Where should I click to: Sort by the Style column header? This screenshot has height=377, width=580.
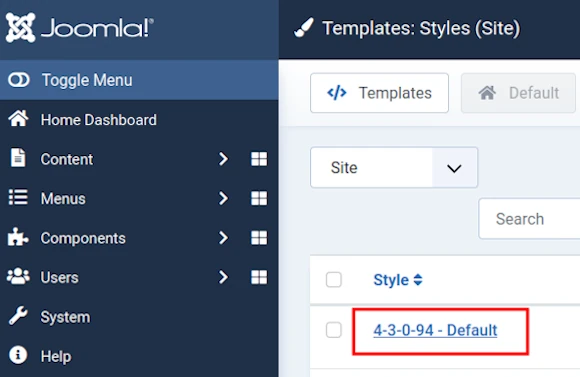click(x=398, y=280)
